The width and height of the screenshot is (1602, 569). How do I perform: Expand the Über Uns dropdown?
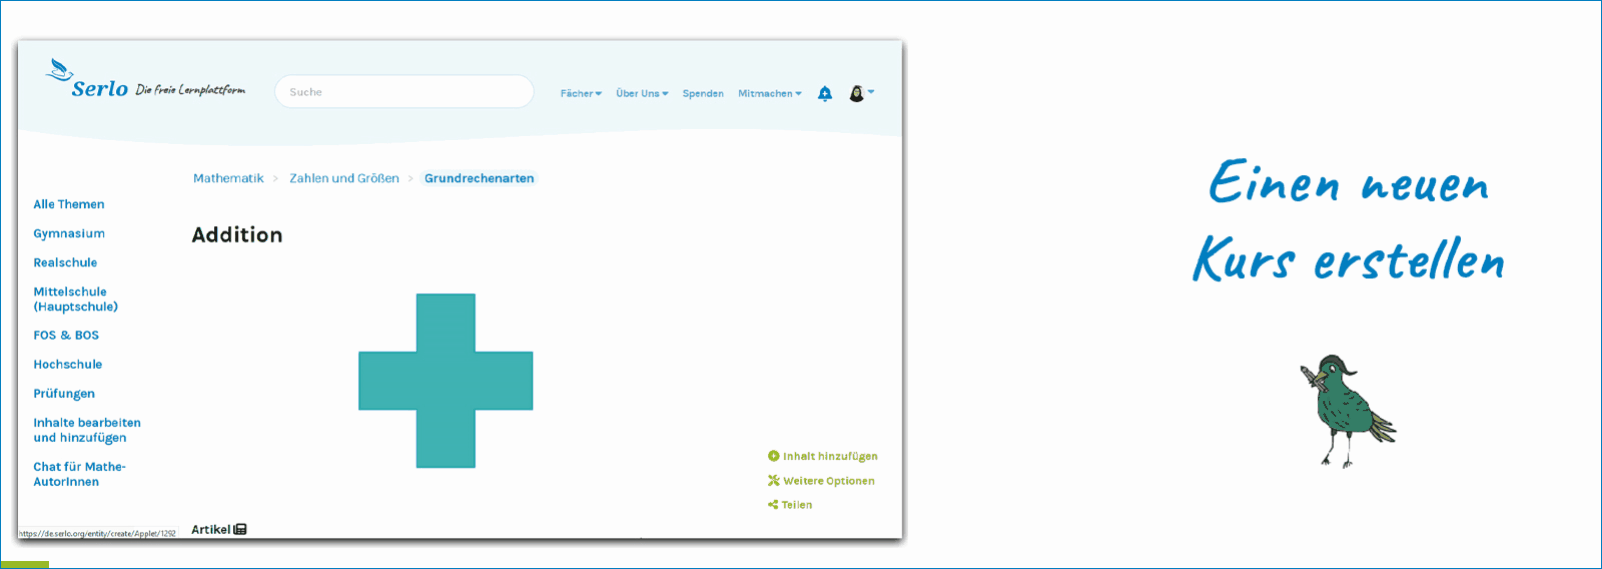tap(641, 93)
